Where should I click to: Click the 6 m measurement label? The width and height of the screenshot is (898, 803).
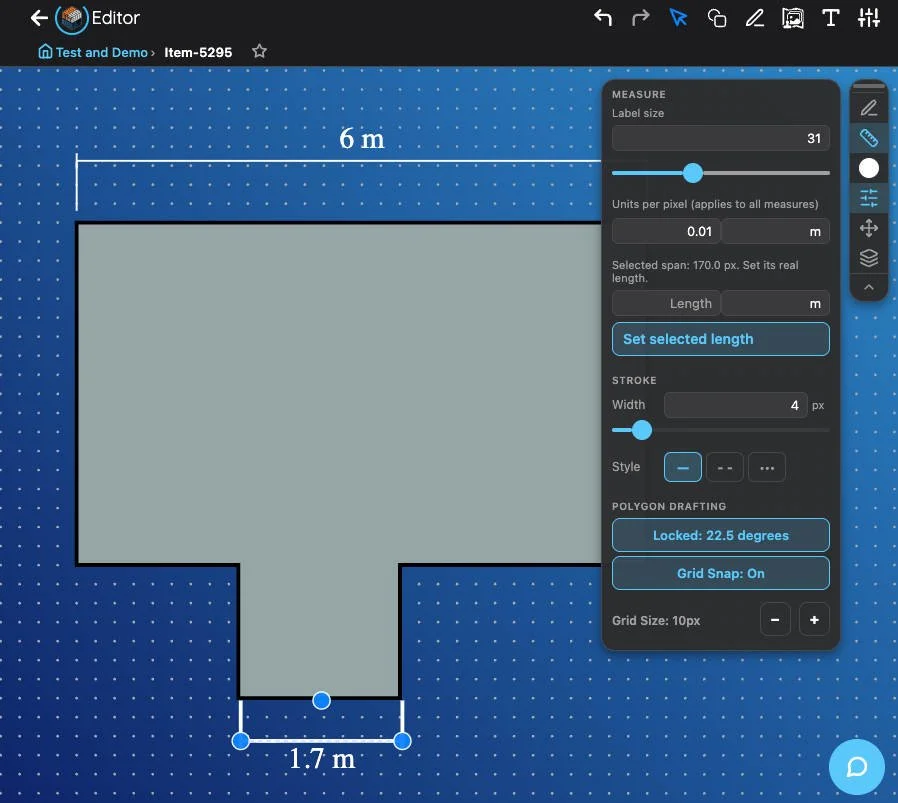coord(361,138)
